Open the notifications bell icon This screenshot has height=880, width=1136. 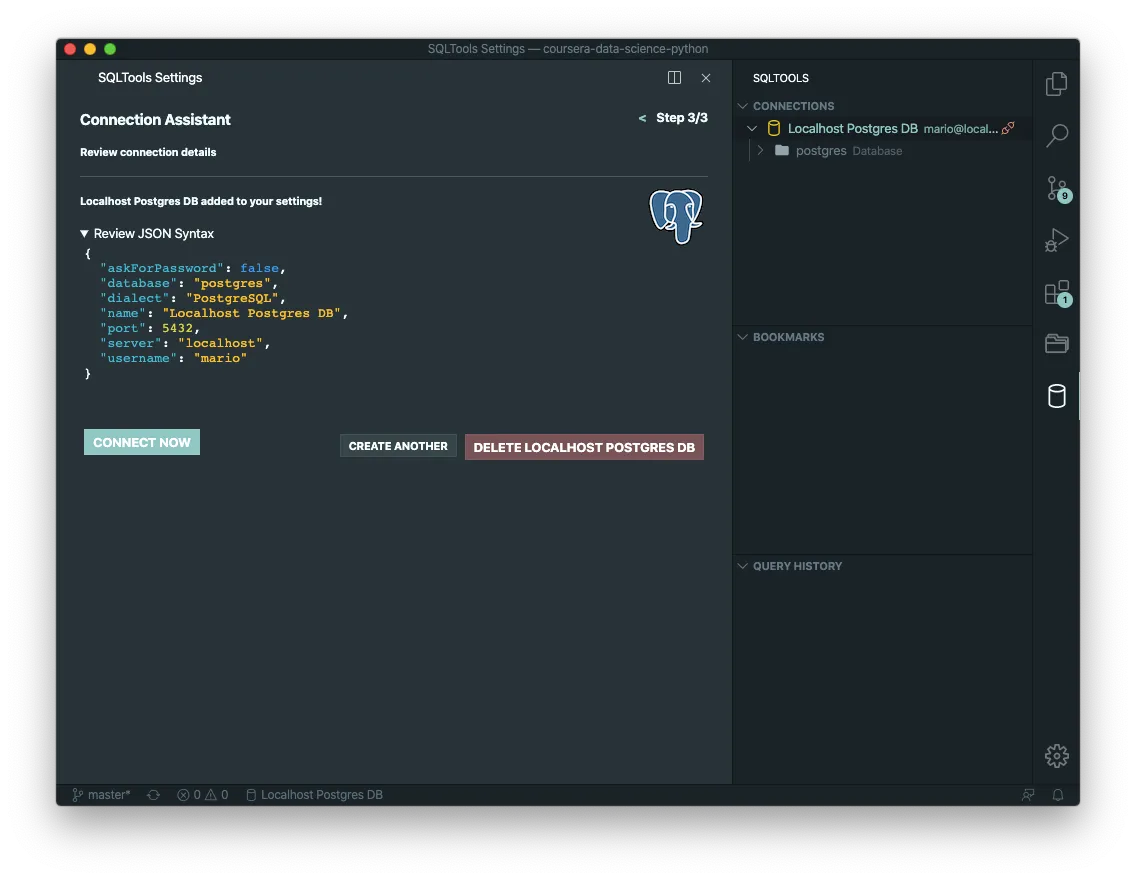[1058, 795]
